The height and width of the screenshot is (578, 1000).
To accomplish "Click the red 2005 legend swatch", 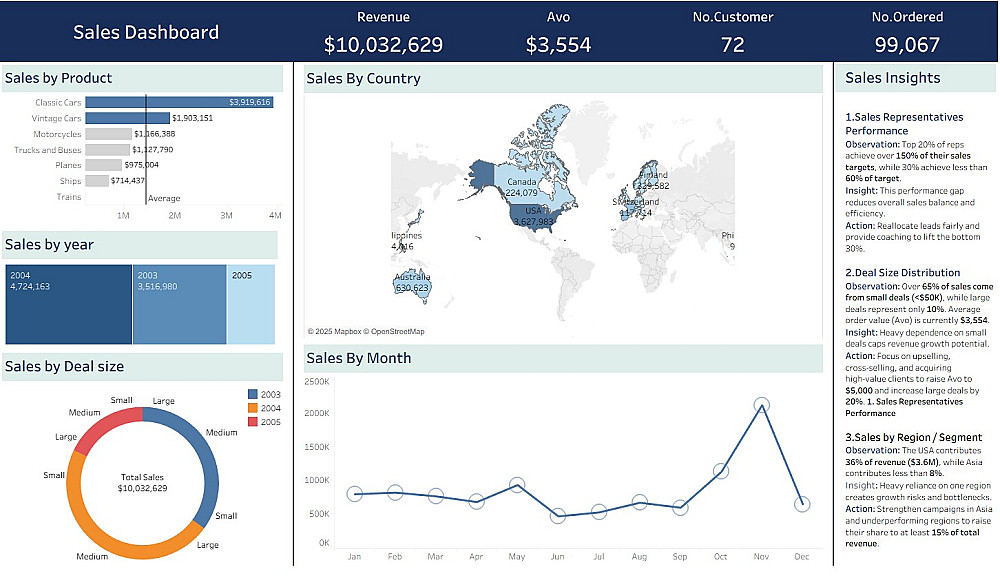I will [252, 422].
